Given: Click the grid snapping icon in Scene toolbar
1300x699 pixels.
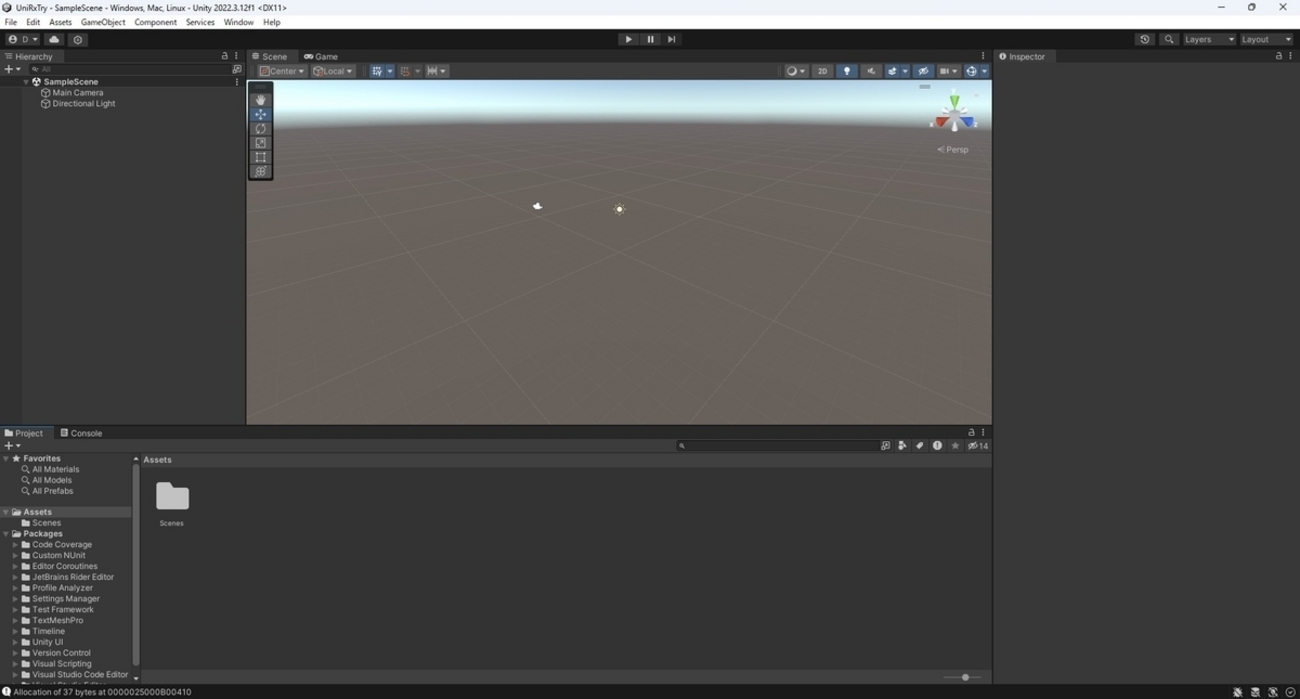Looking at the screenshot, I should (406, 71).
